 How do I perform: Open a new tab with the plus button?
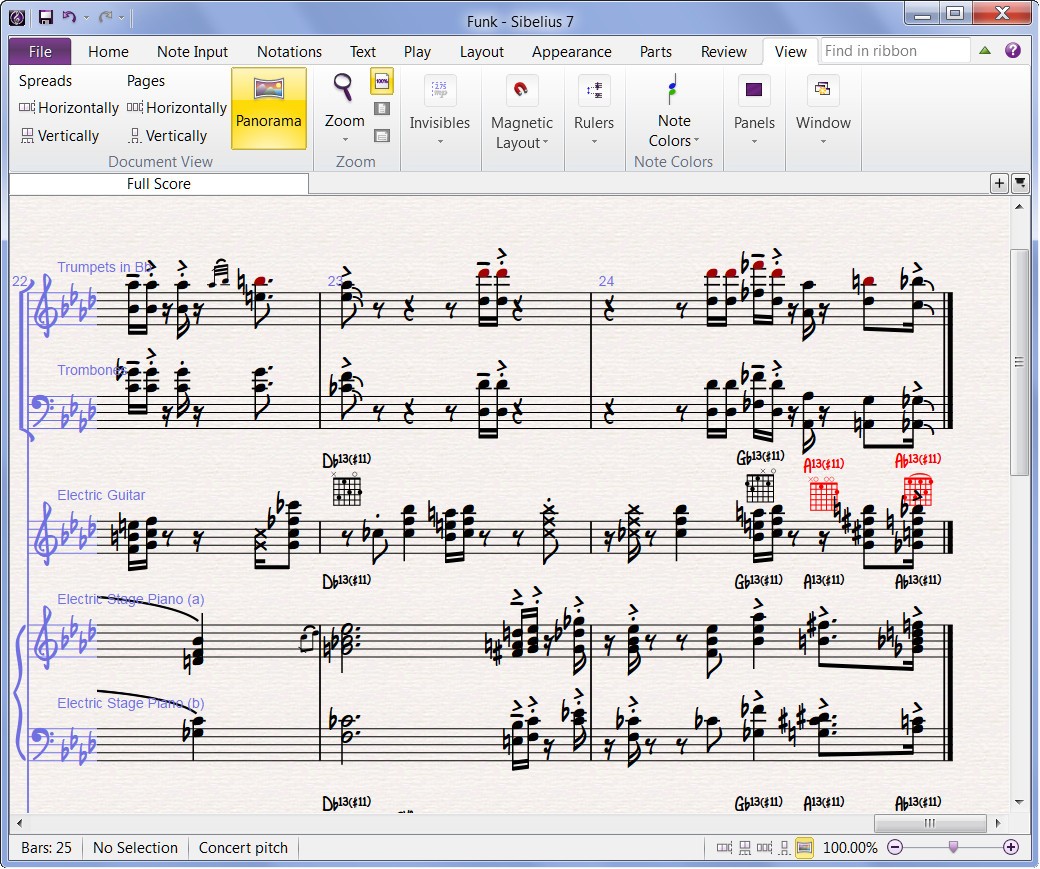pyautogui.click(x=1000, y=183)
